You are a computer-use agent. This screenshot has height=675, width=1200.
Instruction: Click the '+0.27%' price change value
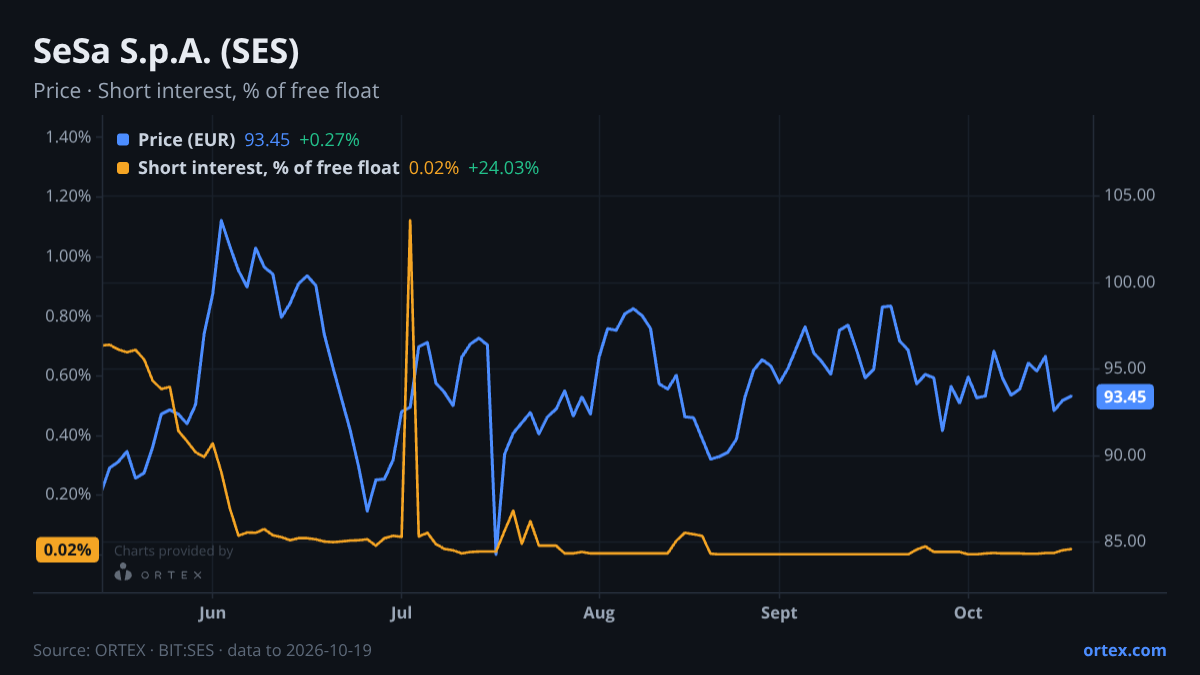point(329,140)
